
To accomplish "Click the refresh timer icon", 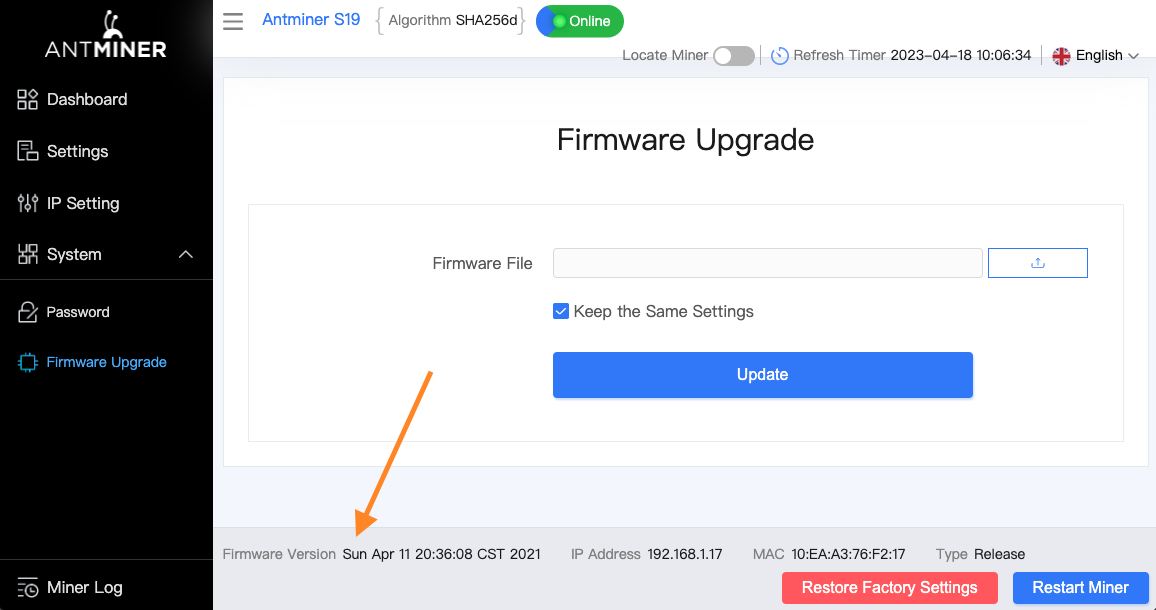I will coord(780,55).
